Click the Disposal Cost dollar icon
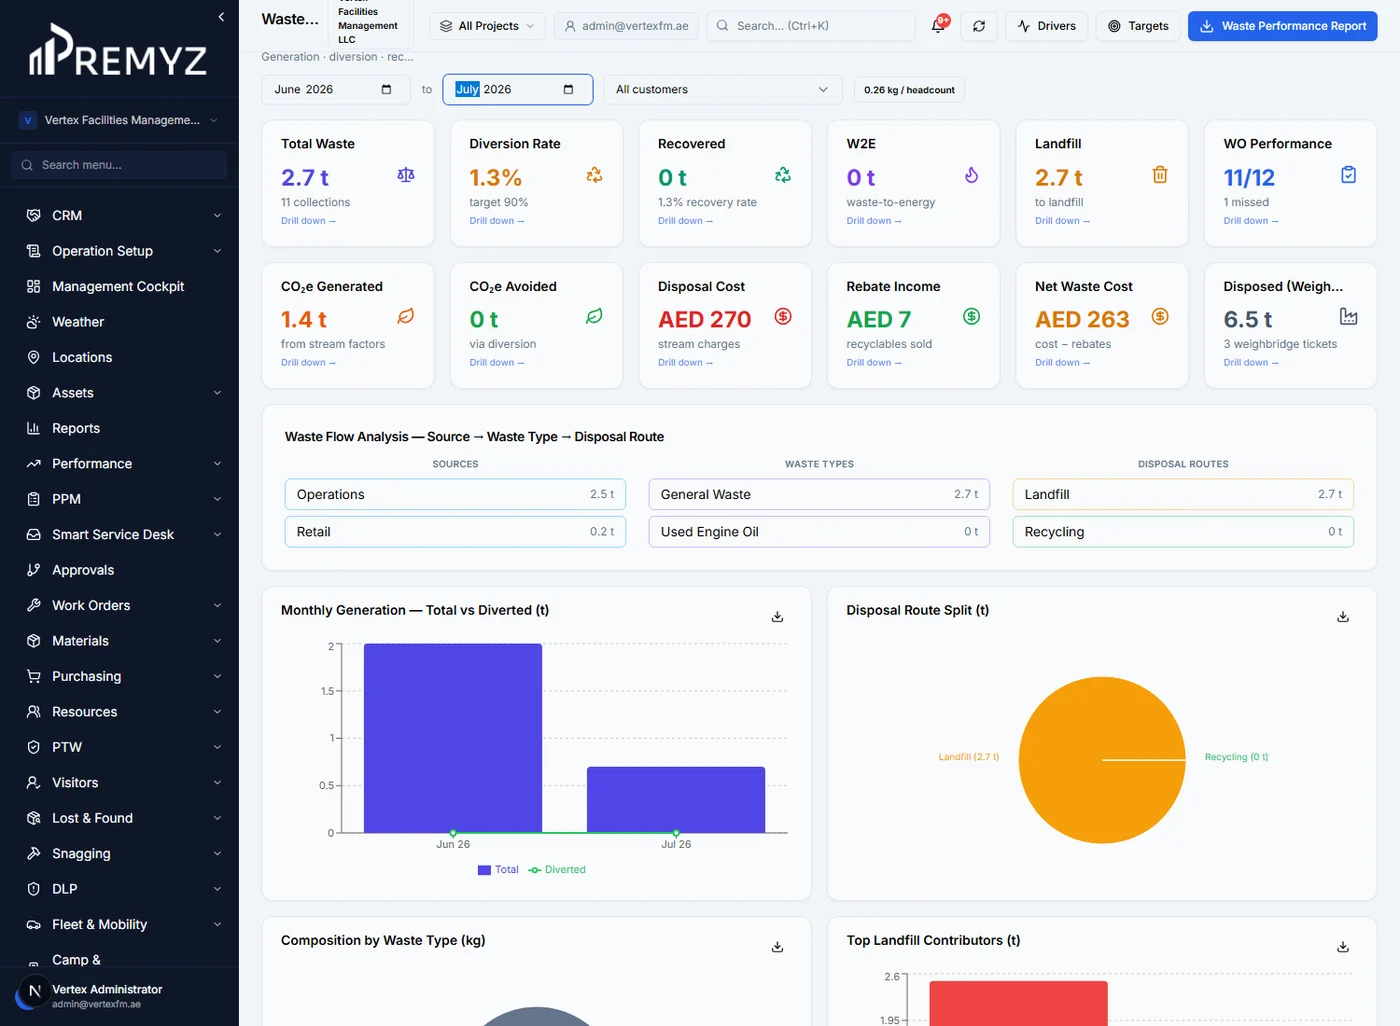 click(x=783, y=317)
